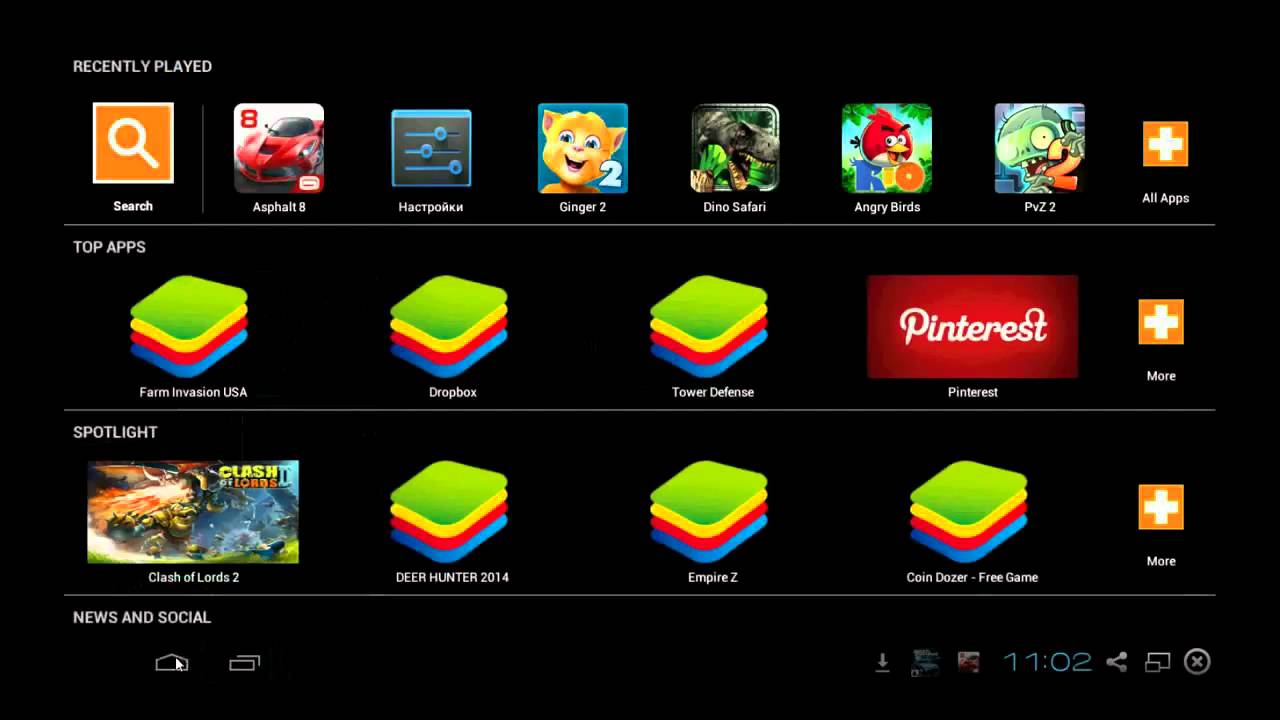The height and width of the screenshot is (720, 1280).
Task: Show More apps in Spotlight row
Action: pos(1161,507)
